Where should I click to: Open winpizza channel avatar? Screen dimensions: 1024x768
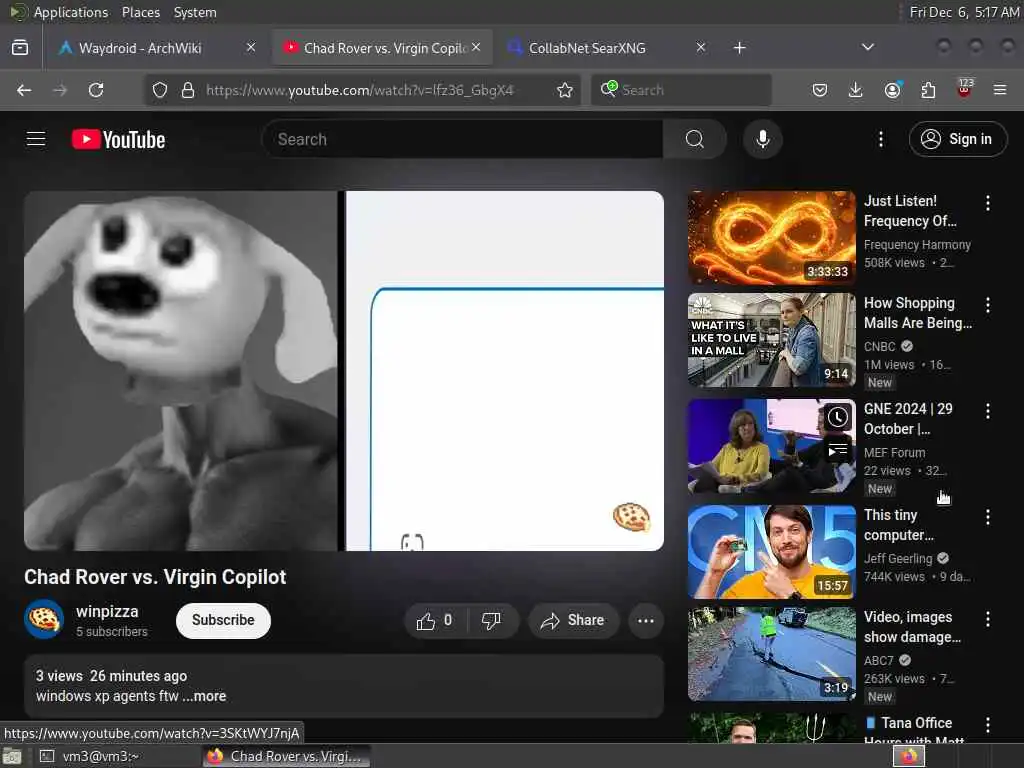pos(44,619)
